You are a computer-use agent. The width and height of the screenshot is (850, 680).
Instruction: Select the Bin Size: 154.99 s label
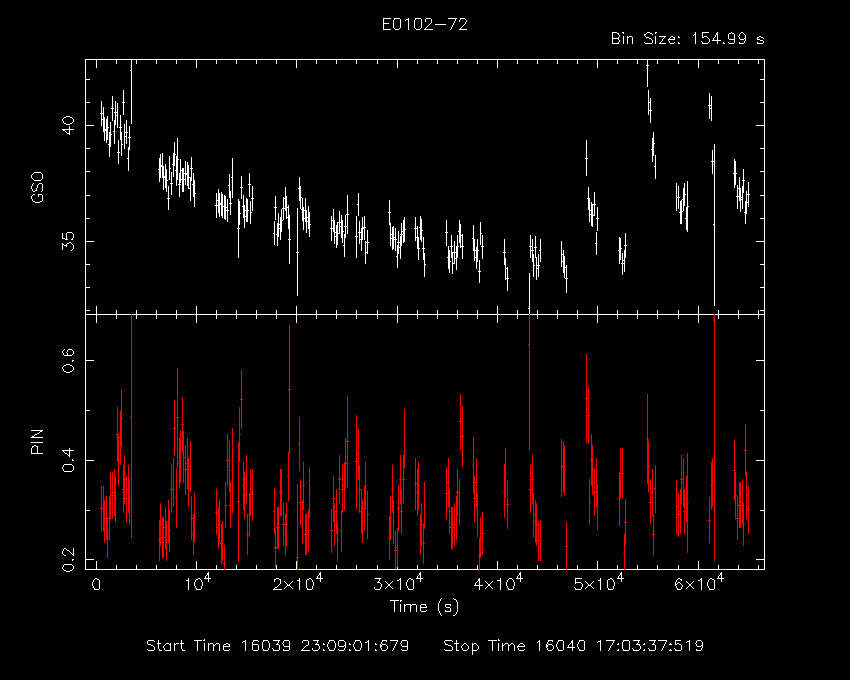tap(687, 39)
